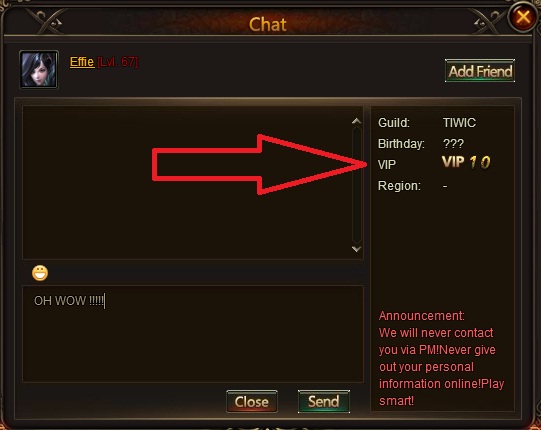Click the Add Friend button

pyautogui.click(x=480, y=71)
